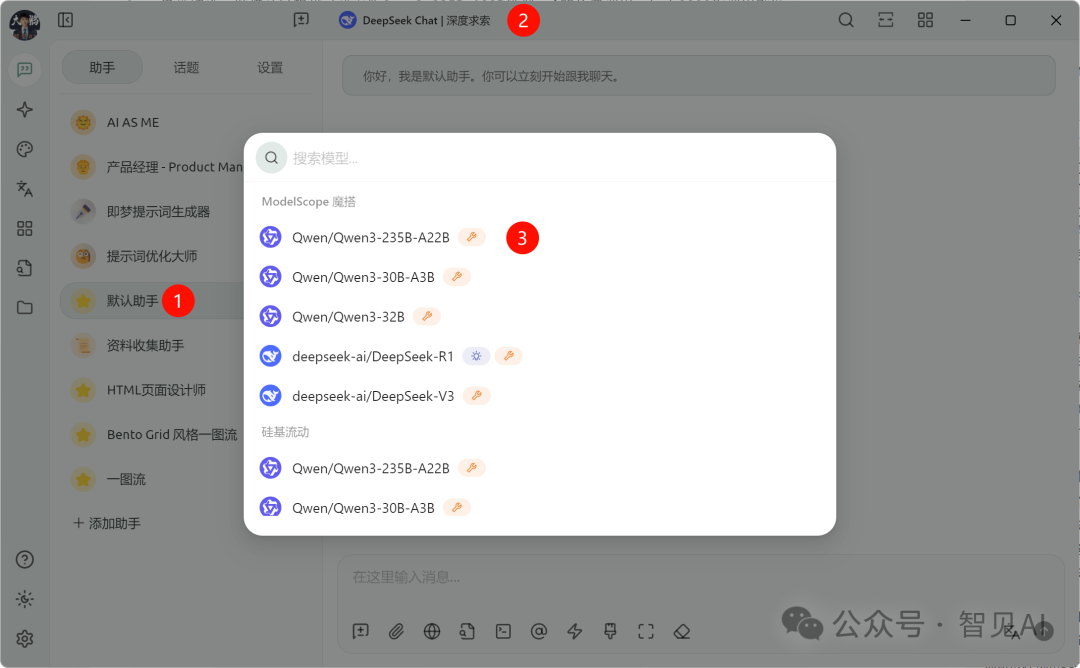Click the tool badge on DeepSeek-V3
The image size is (1080, 668).
(477, 396)
